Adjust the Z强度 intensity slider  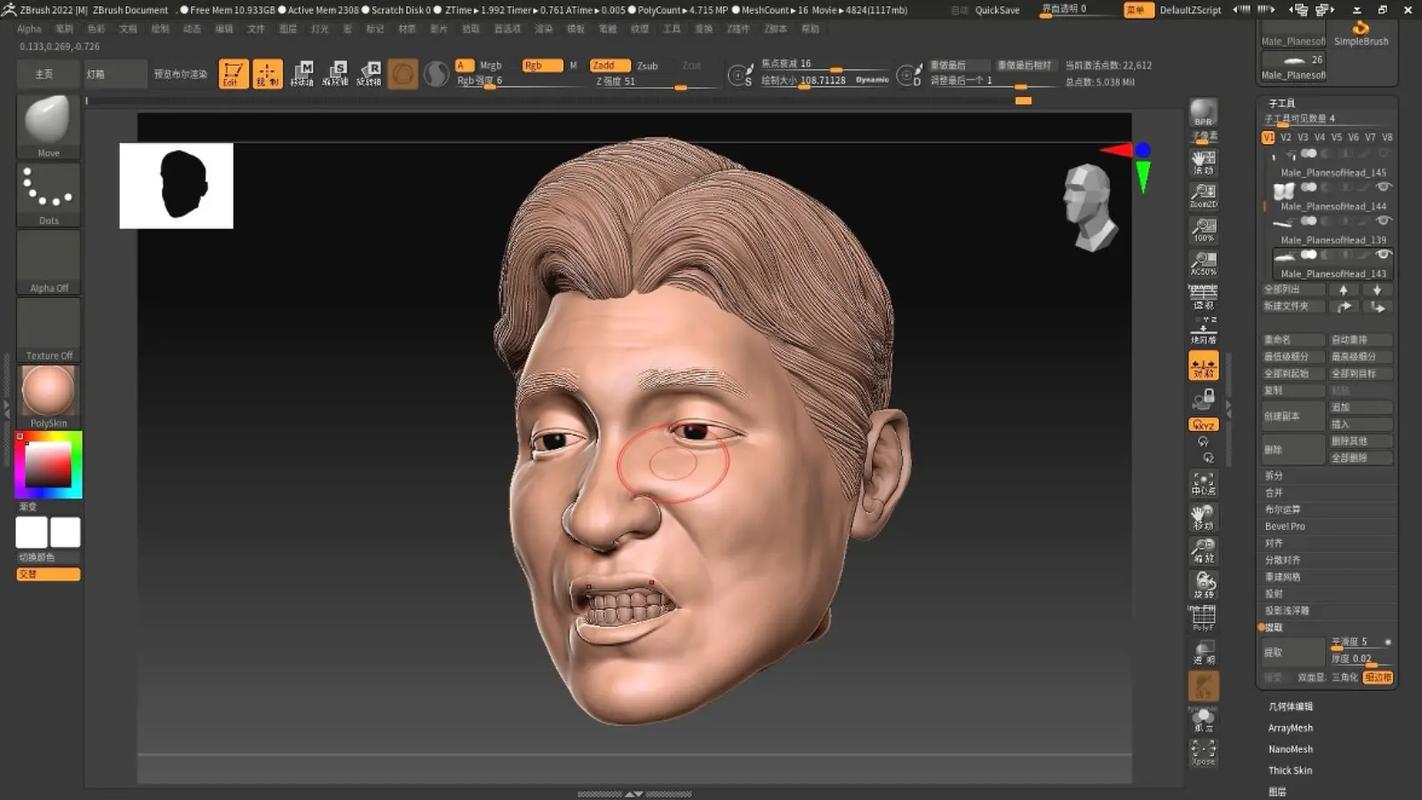(x=640, y=82)
